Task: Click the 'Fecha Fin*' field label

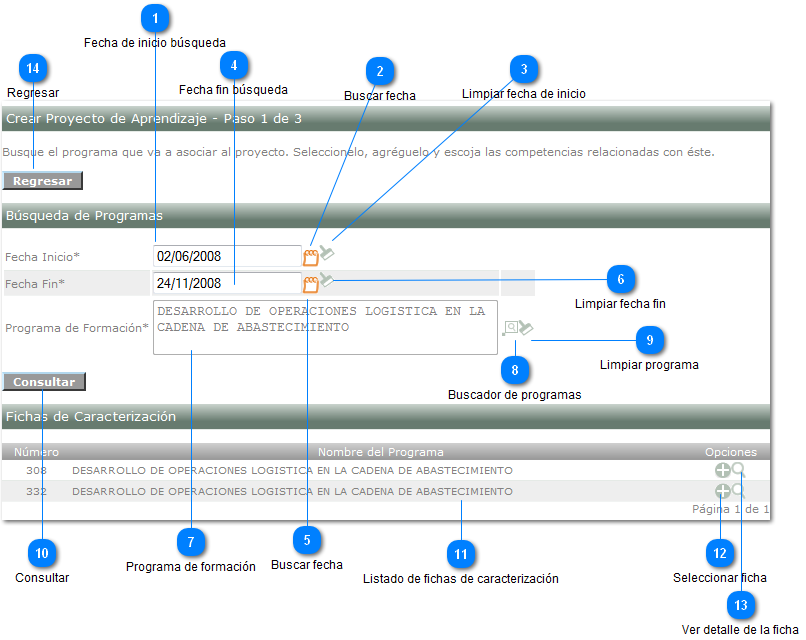Action: coord(35,284)
